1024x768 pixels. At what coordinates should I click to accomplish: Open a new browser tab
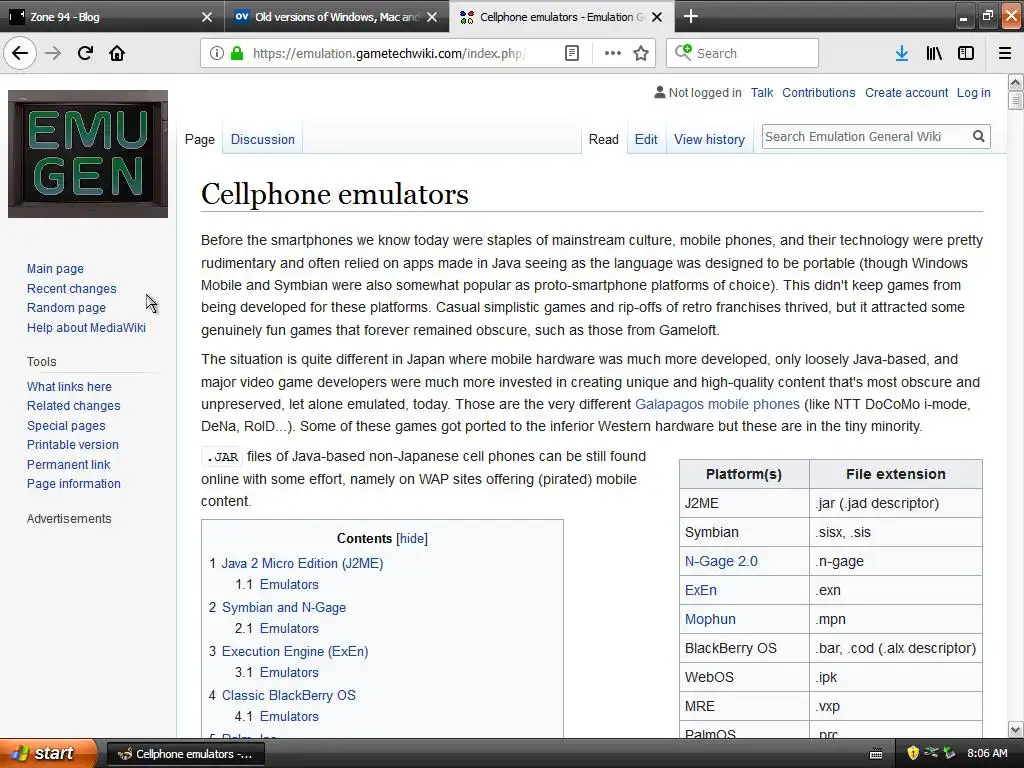click(690, 16)
